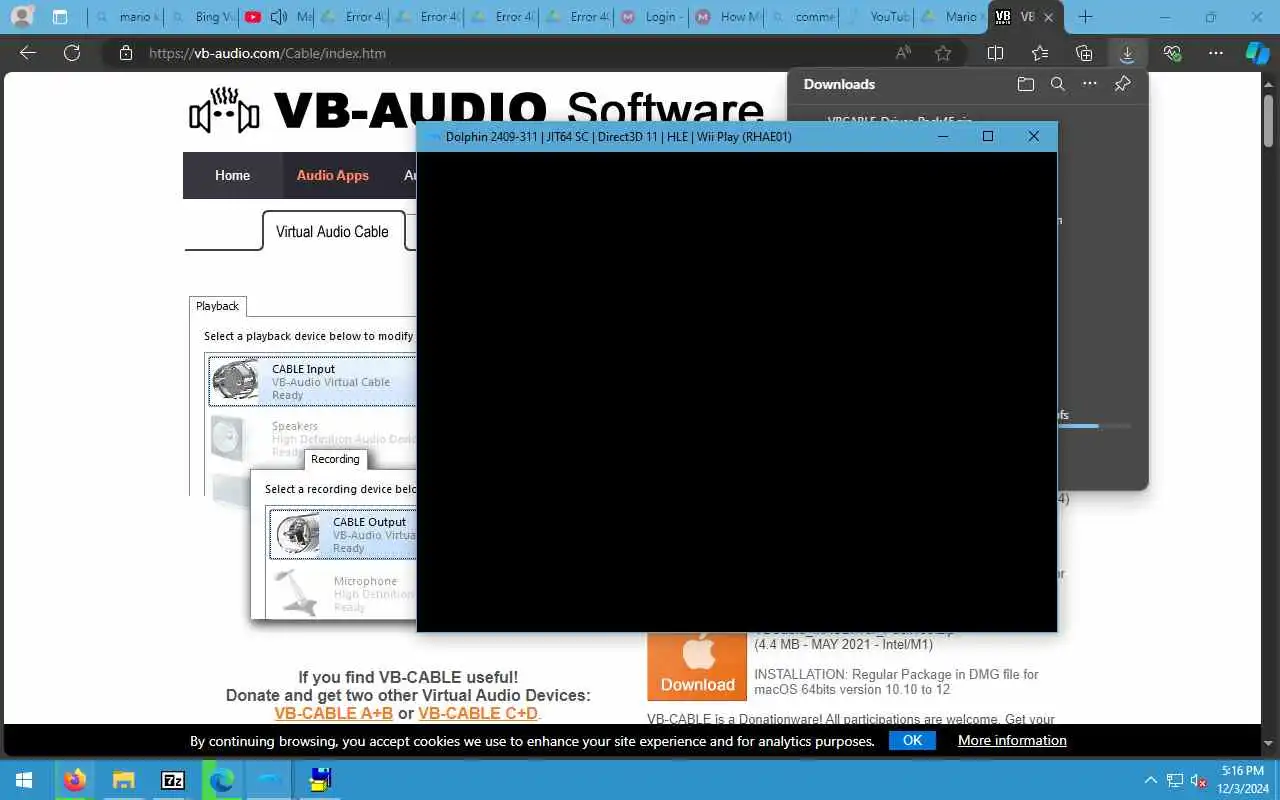The height and width of the screenshot is (800, 1280).
Task: Click the VB-AUDIO Software logo
Action: pos(476,111)
